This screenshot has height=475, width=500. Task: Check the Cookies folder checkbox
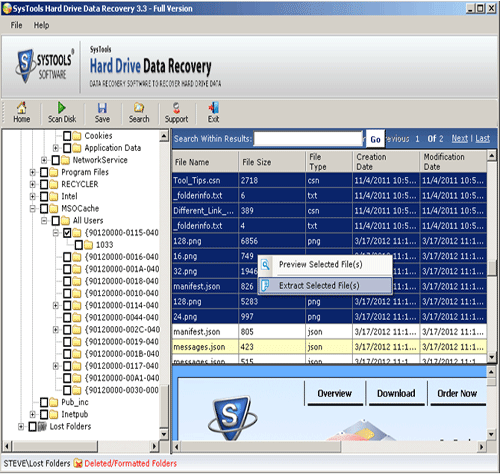pyautogui.click(x=67, y=136)
